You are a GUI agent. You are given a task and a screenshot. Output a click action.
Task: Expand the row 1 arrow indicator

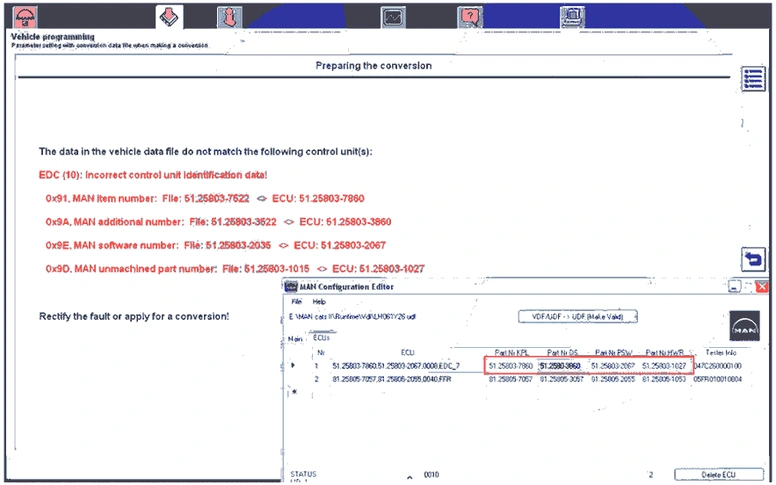tap(293, 366)
